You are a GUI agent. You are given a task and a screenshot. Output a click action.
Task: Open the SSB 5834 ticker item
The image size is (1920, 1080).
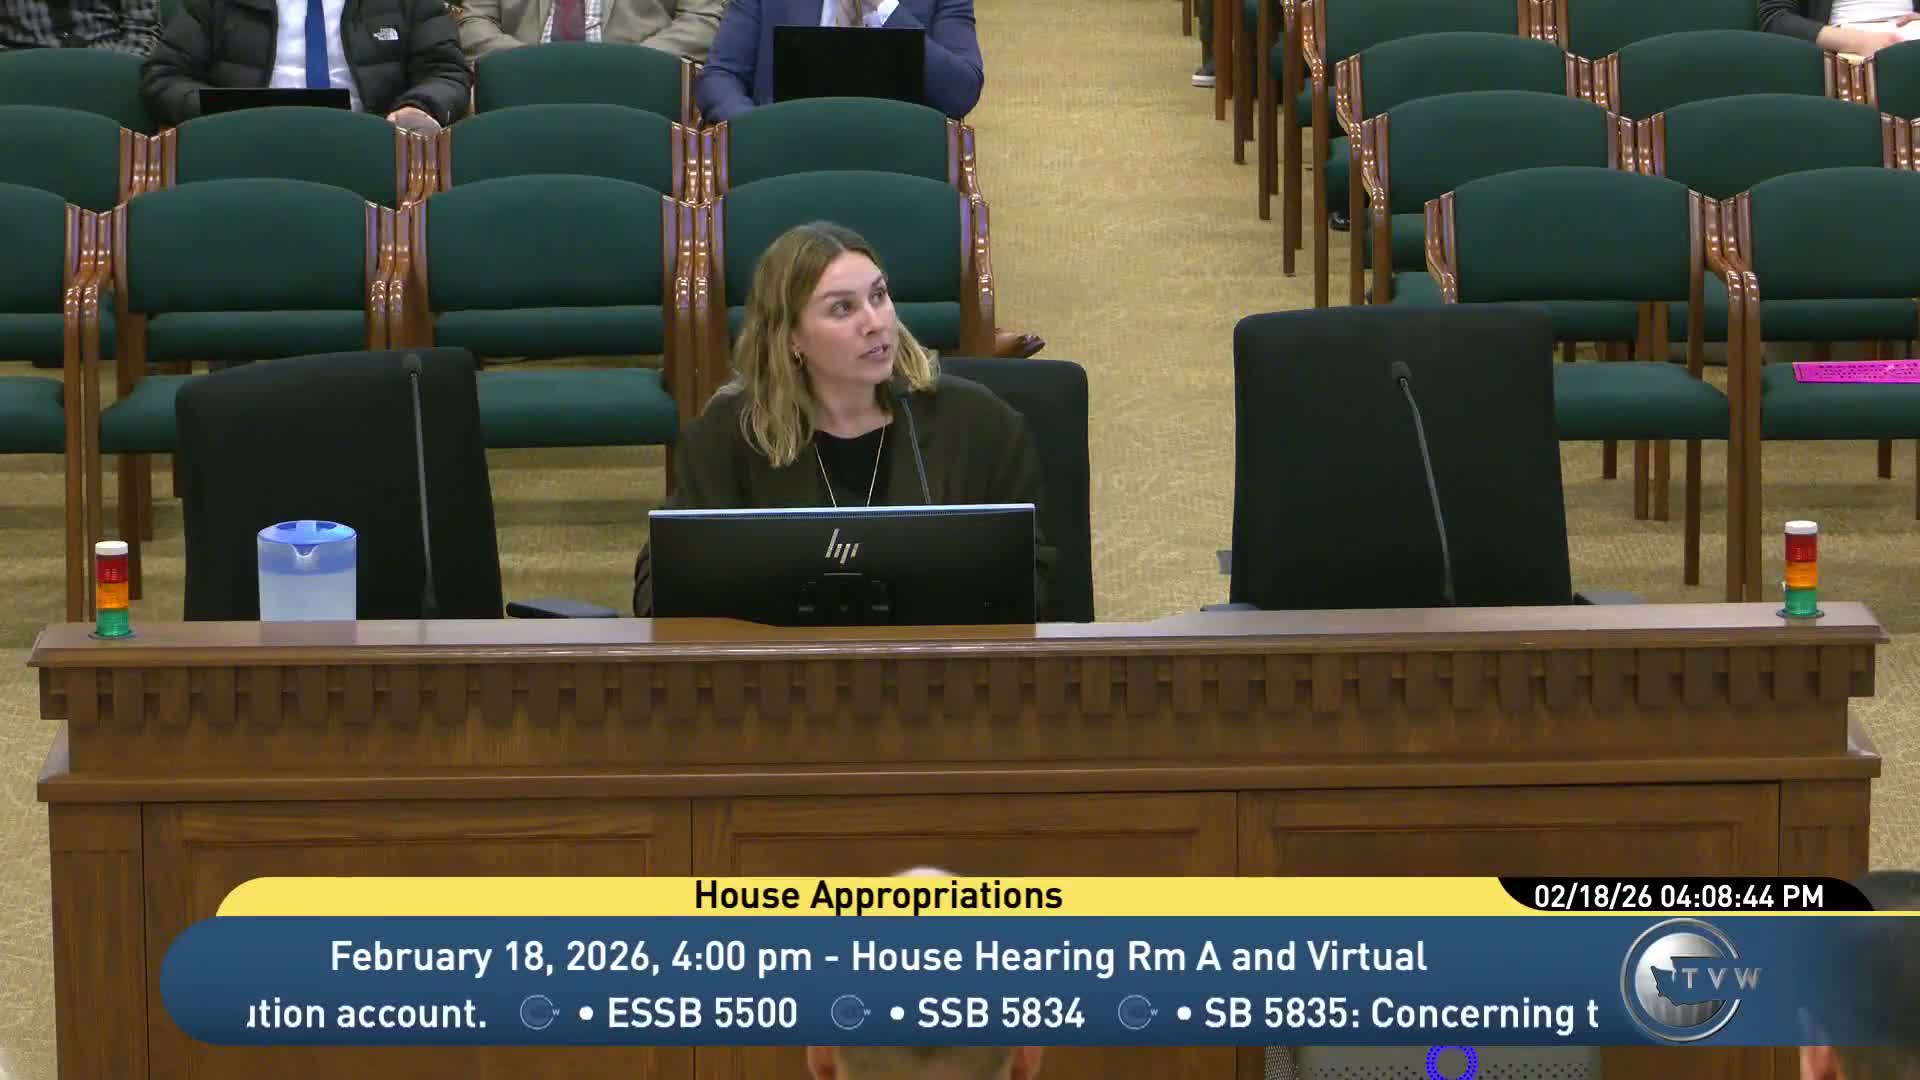pyautogui.click(x=1000, y=1013)
